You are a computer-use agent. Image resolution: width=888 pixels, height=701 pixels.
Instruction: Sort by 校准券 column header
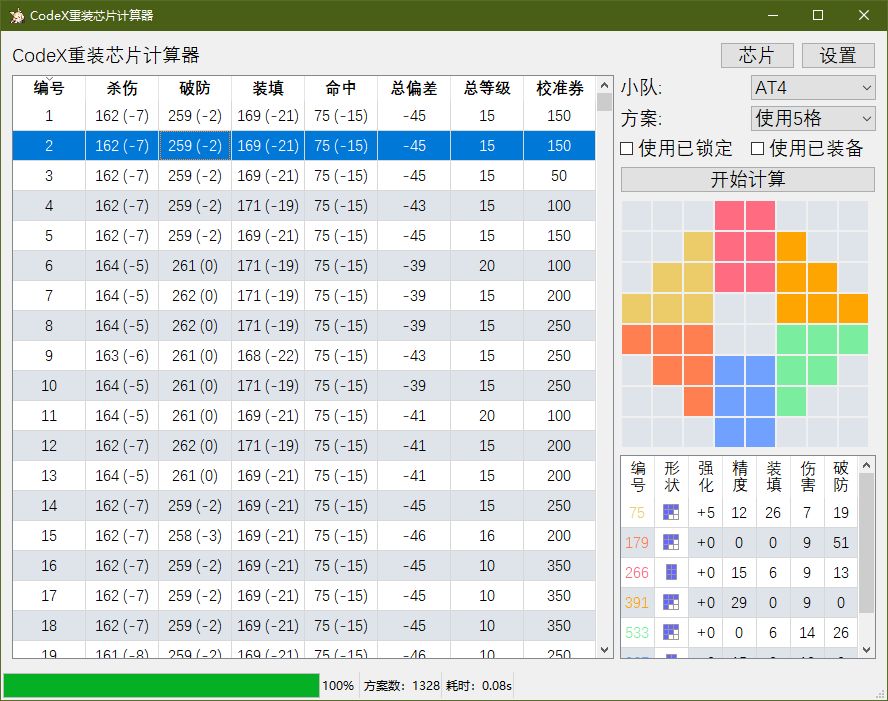(560, 88)
